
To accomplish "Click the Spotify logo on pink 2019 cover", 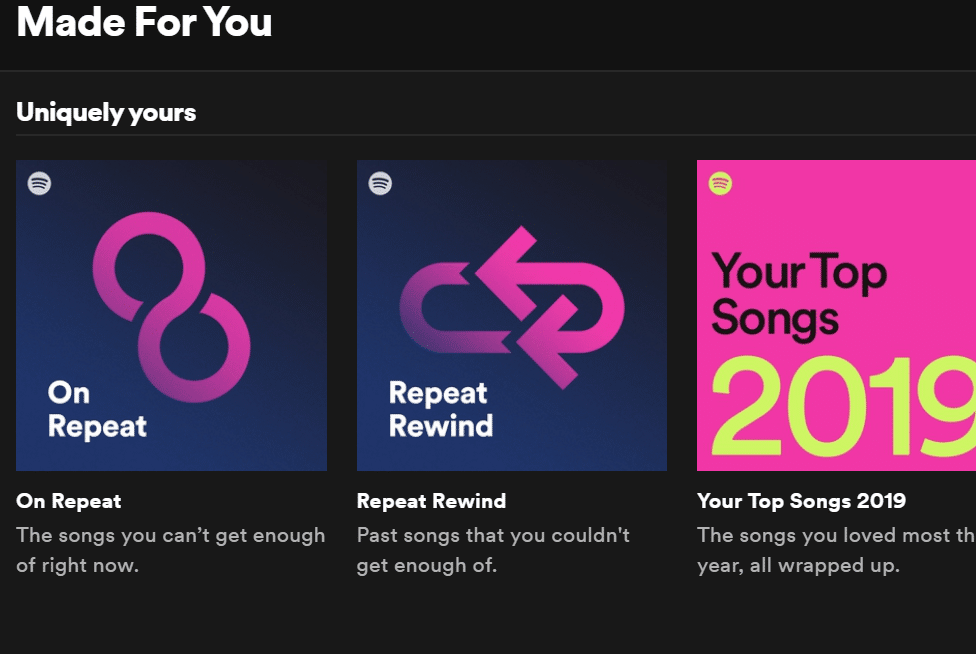I will [x=720, y=183].
